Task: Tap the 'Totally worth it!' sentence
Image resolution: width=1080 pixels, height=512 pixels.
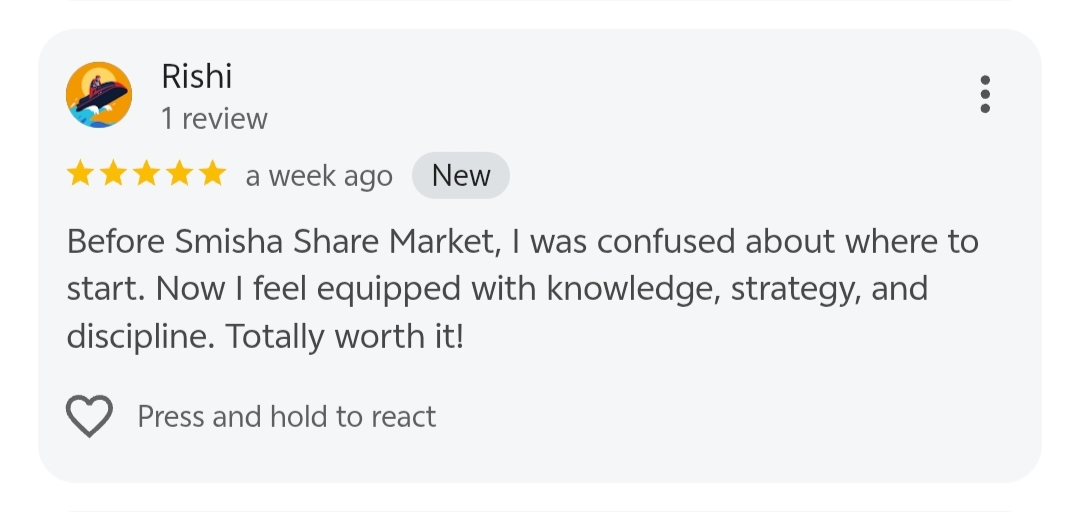Action: pos(345,337)
